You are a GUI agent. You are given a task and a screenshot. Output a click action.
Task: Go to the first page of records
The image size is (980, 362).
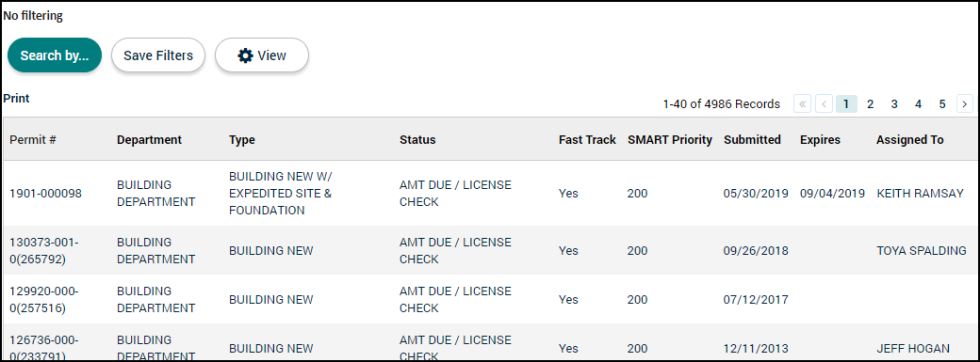pyautogui.click(x=802, y=104)
